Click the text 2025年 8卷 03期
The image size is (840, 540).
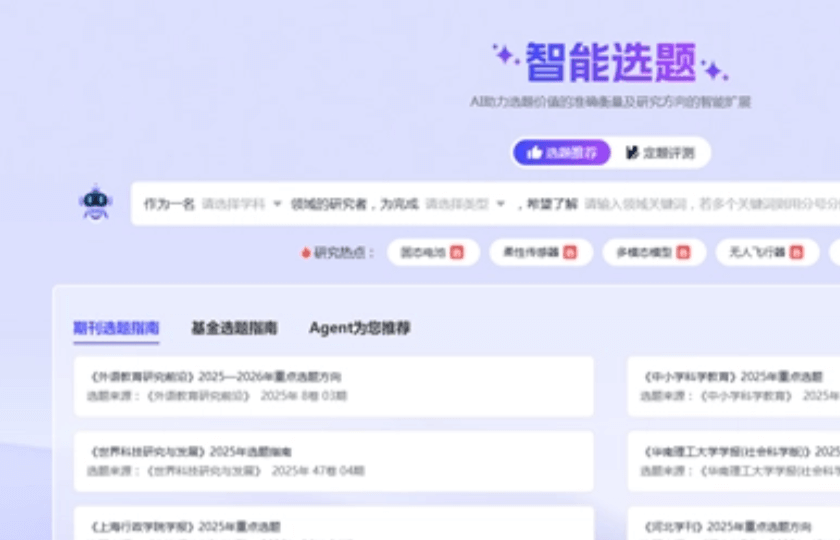click(x=304, y=396)
